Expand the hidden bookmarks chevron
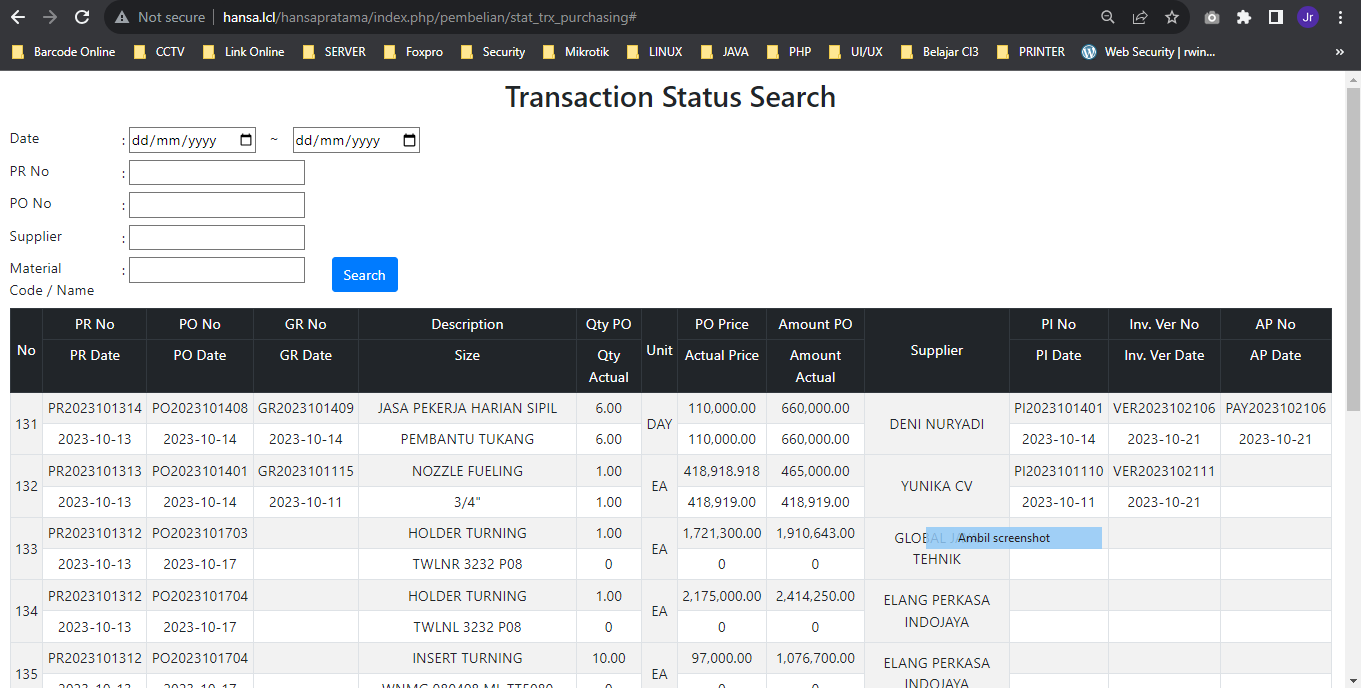 tap(1340, 52)
